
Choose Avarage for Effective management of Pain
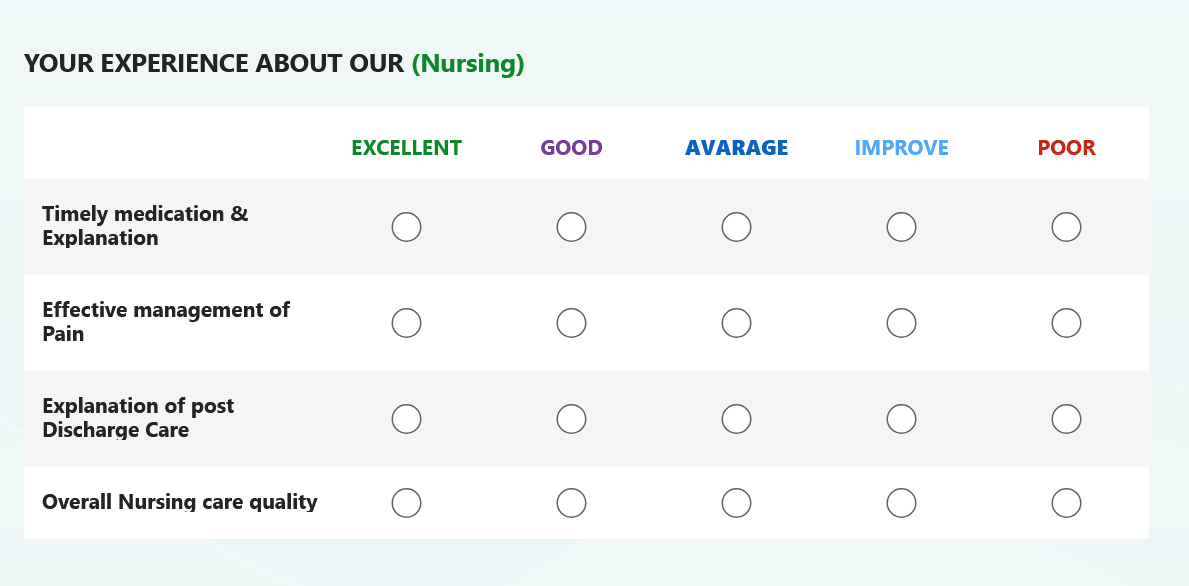(x=736, y=323)
